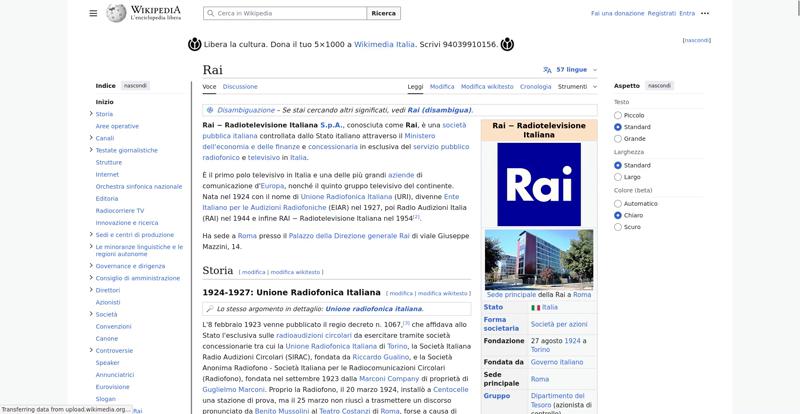Expand Testate giornalistiche in index
800x414 pixels.
91,150
